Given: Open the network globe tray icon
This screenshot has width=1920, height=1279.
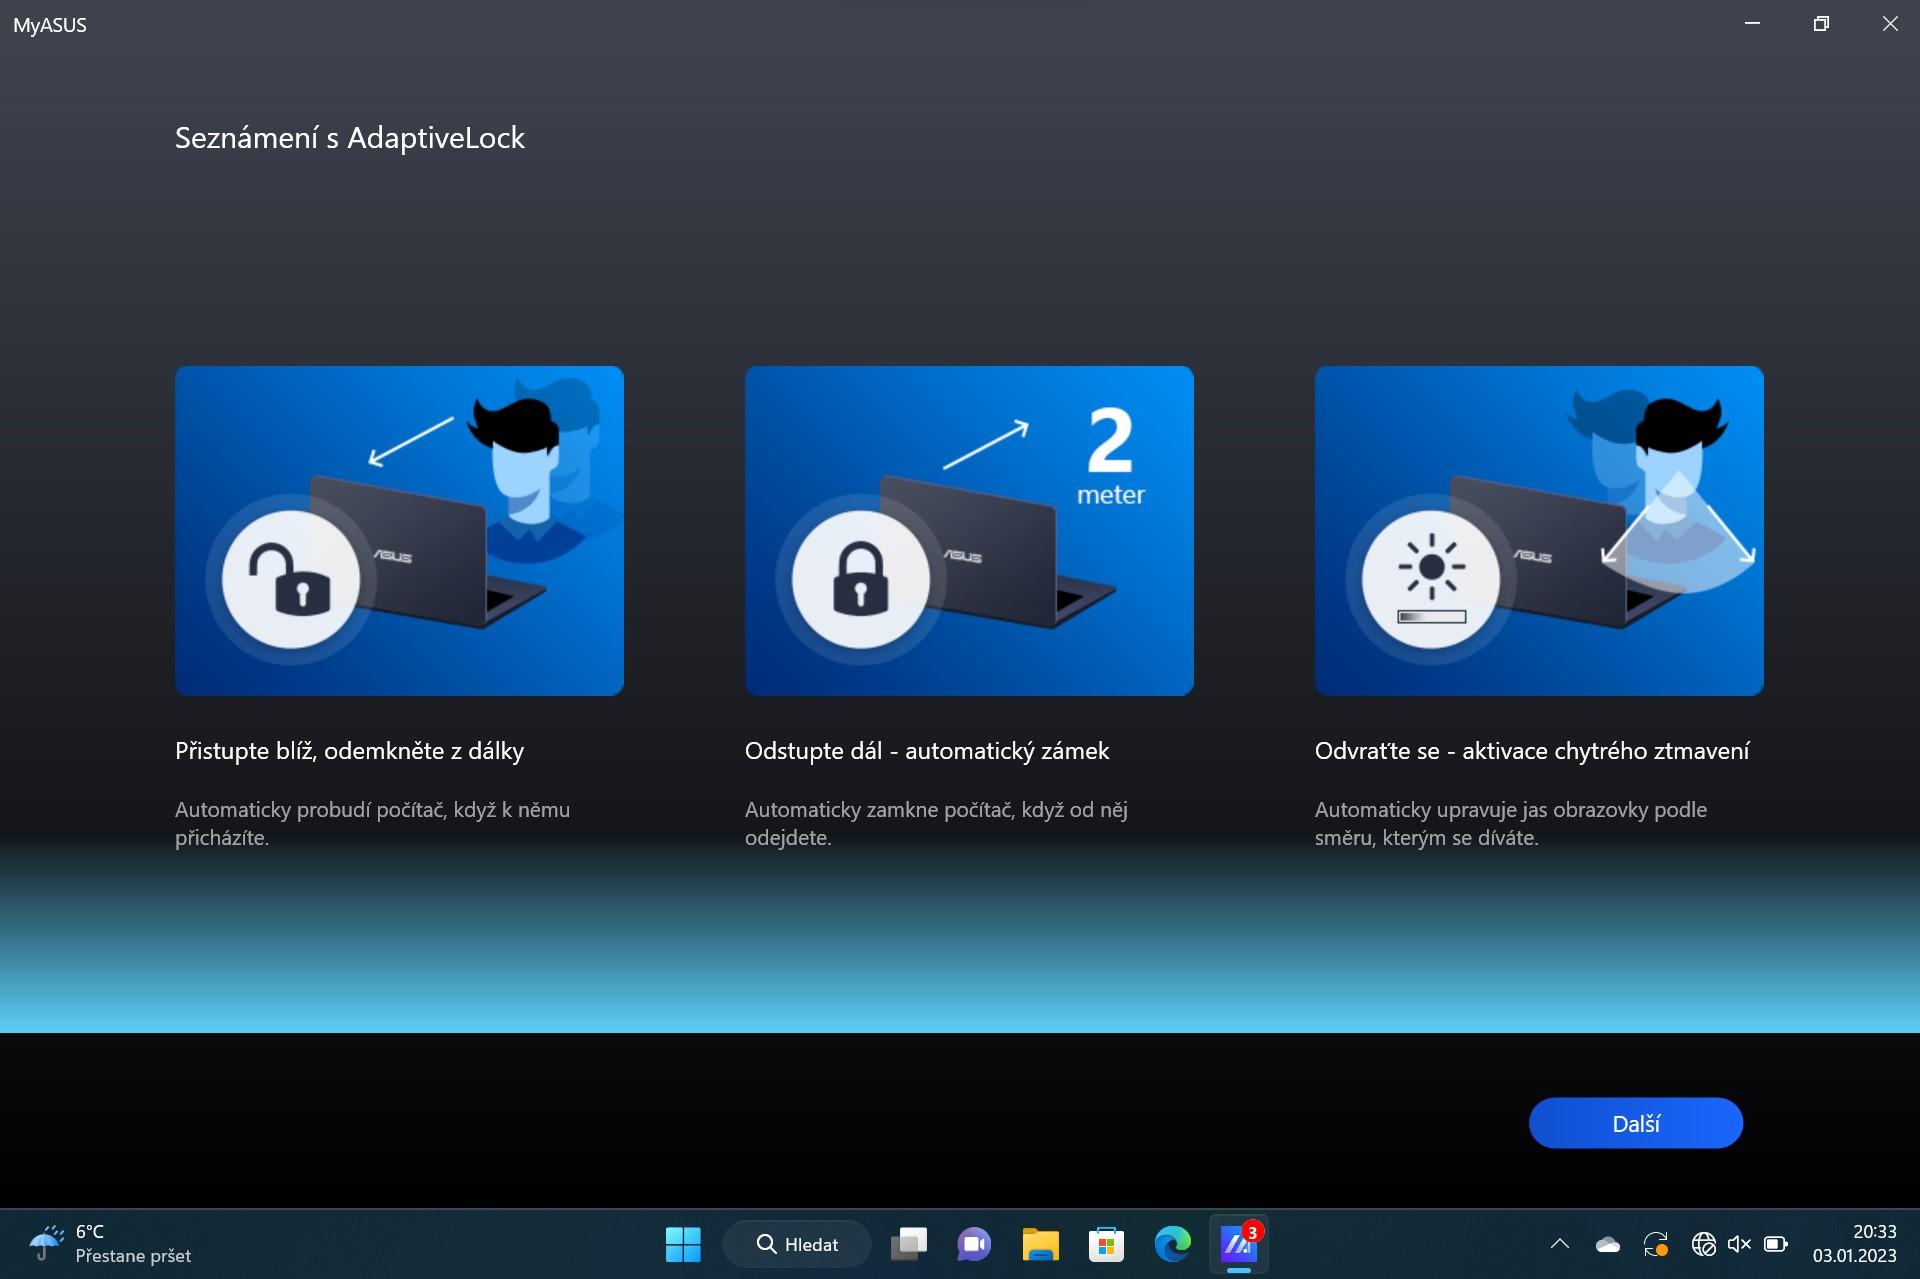Looking at the screenshot, I should point(1704,1244).
